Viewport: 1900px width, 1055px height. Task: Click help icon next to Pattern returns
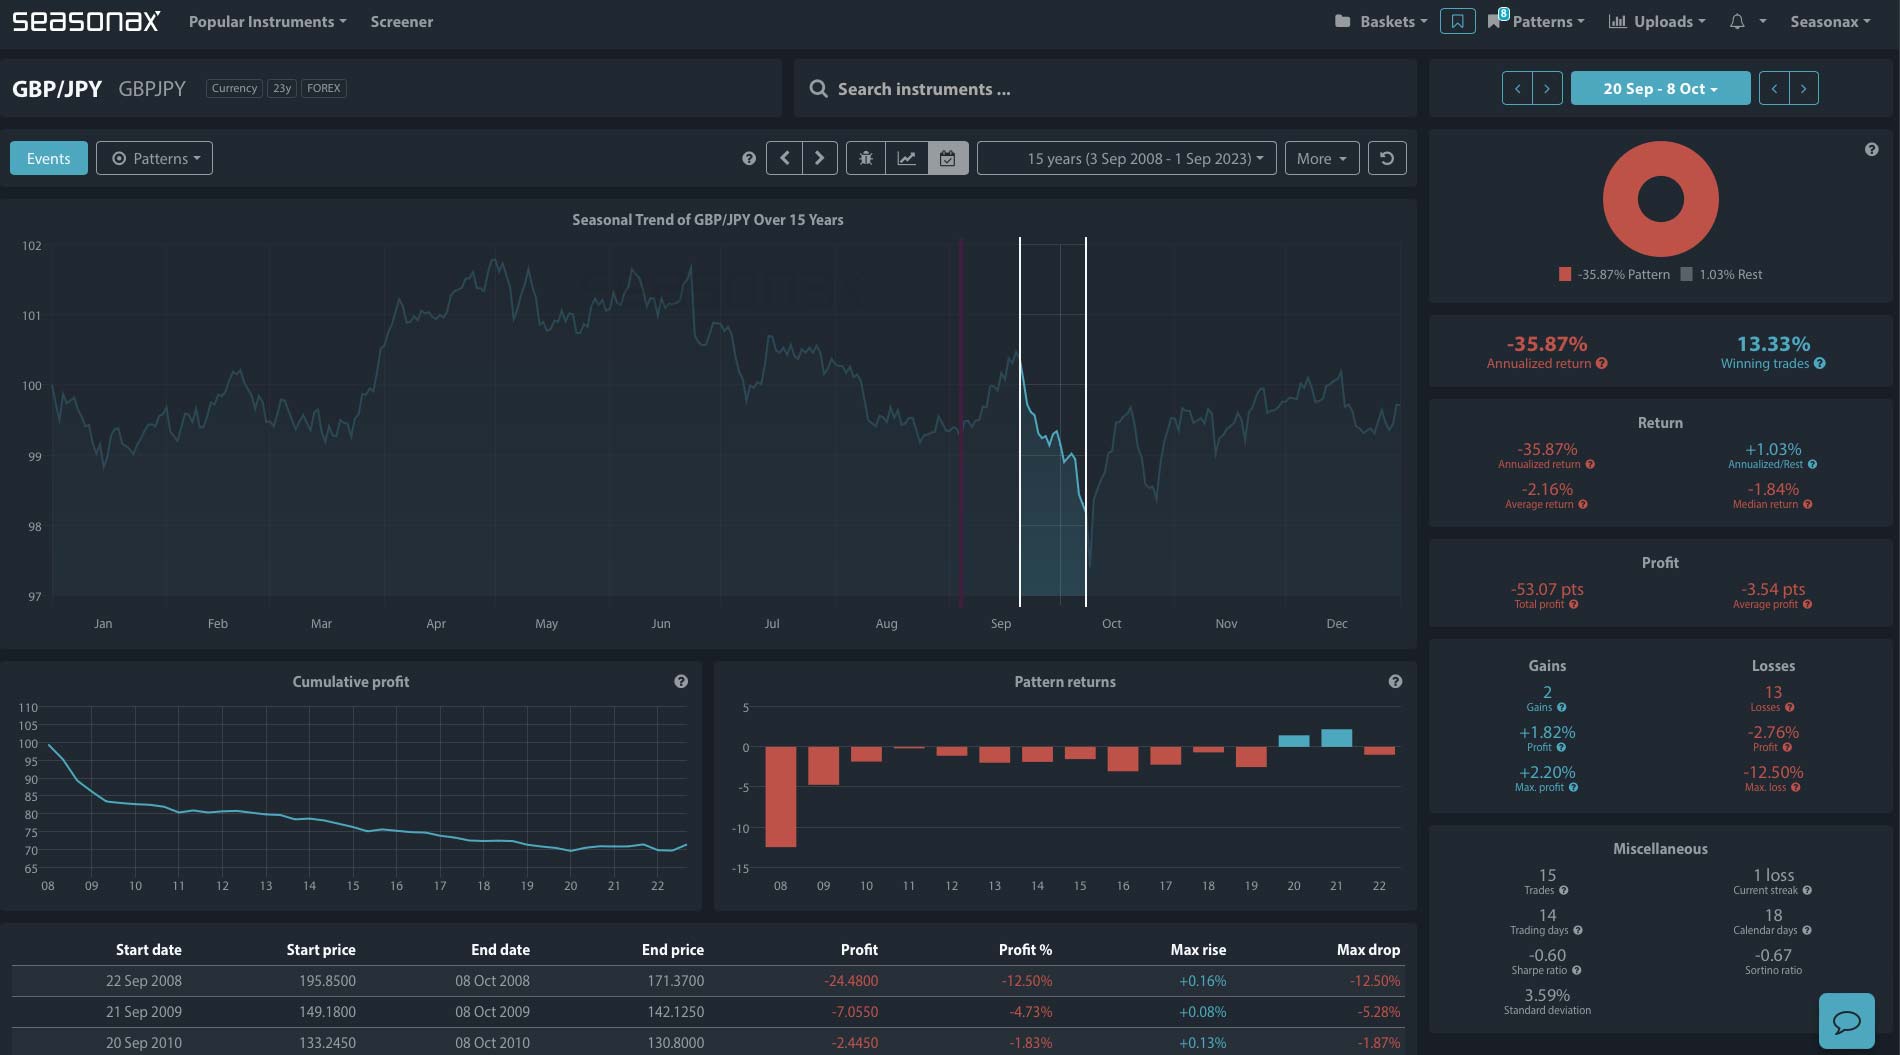pos(1395,681)
